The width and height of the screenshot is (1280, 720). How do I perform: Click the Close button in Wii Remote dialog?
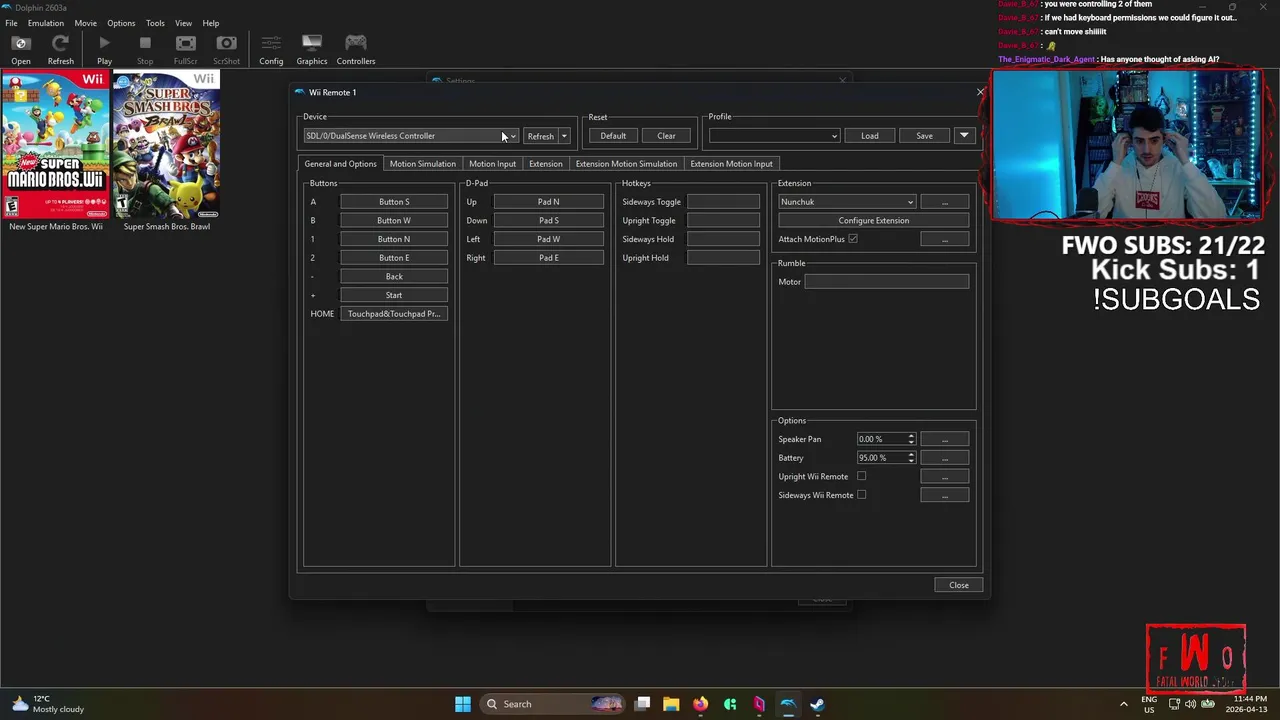[958, 585]
